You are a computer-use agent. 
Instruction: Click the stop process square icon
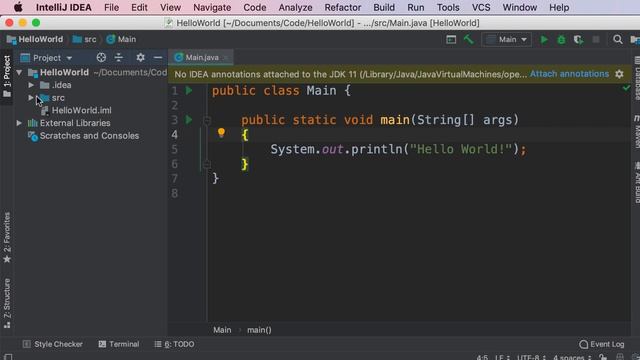596,40
